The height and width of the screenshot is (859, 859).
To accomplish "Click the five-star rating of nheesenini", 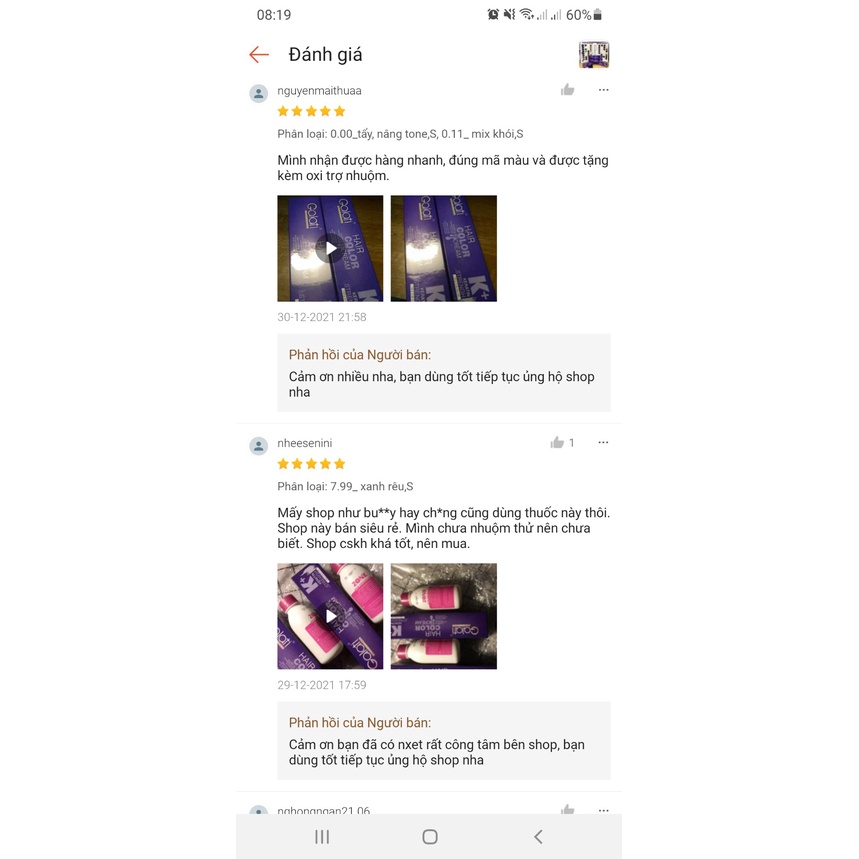I will [x=311, y=464].
